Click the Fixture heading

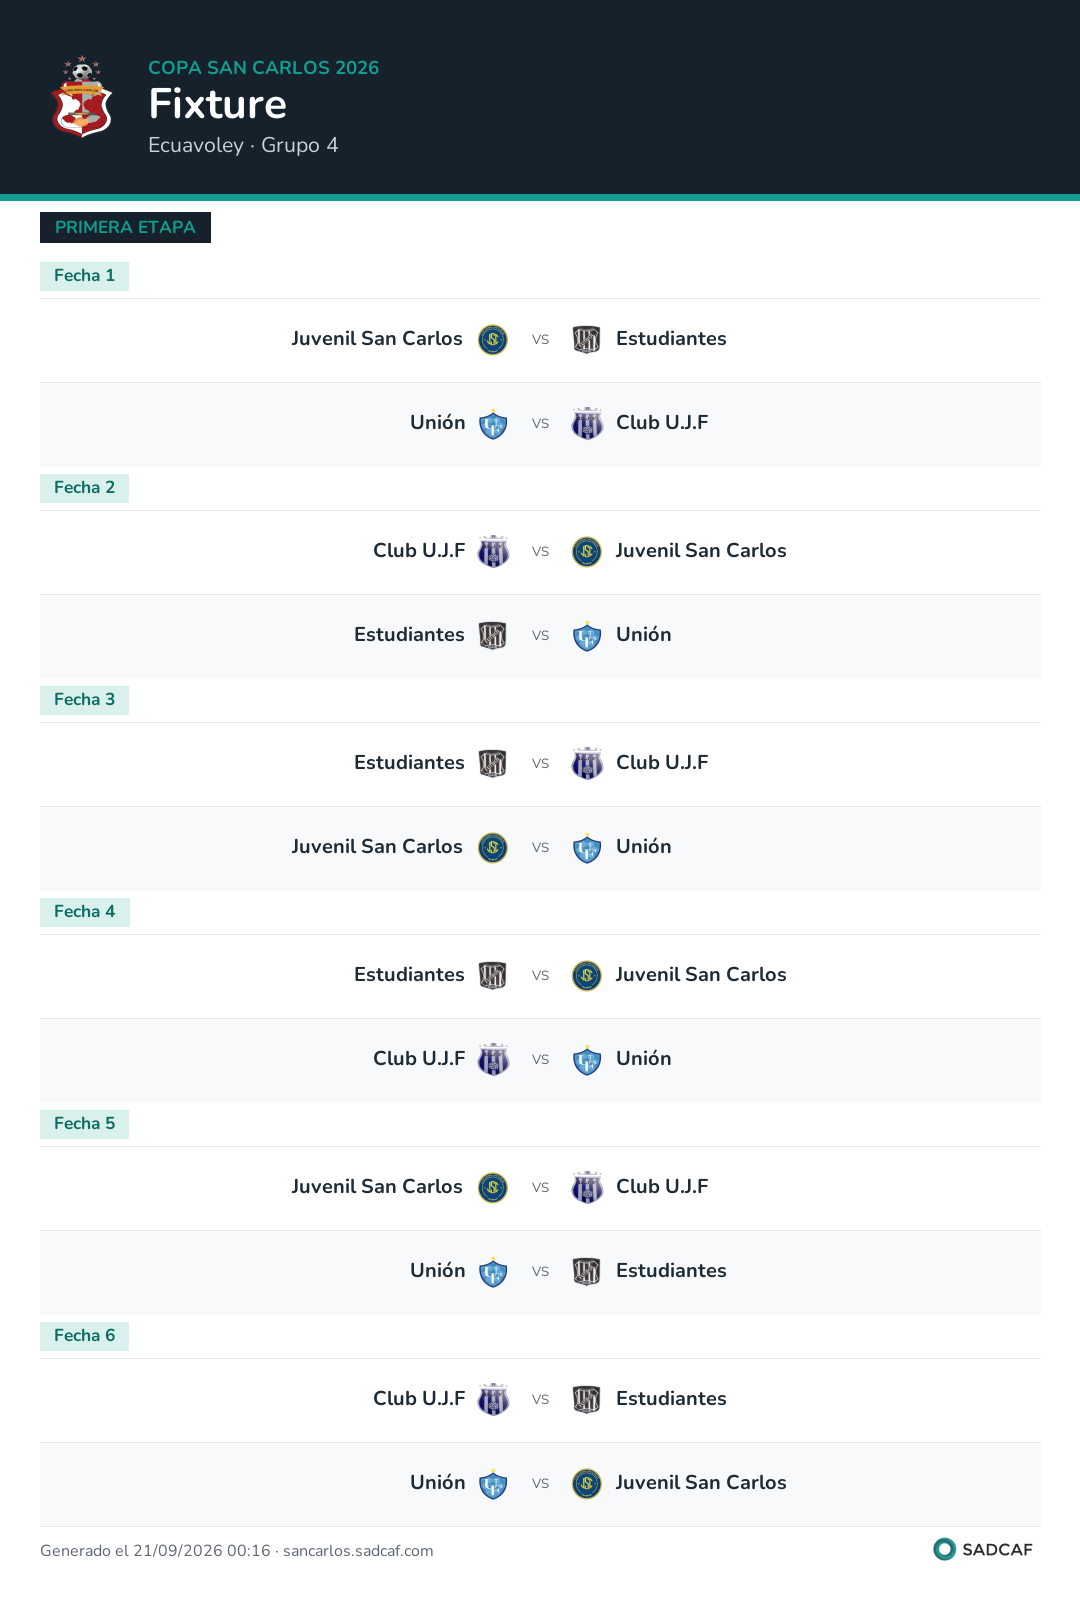pyautogui.click(x=218, y=104)
